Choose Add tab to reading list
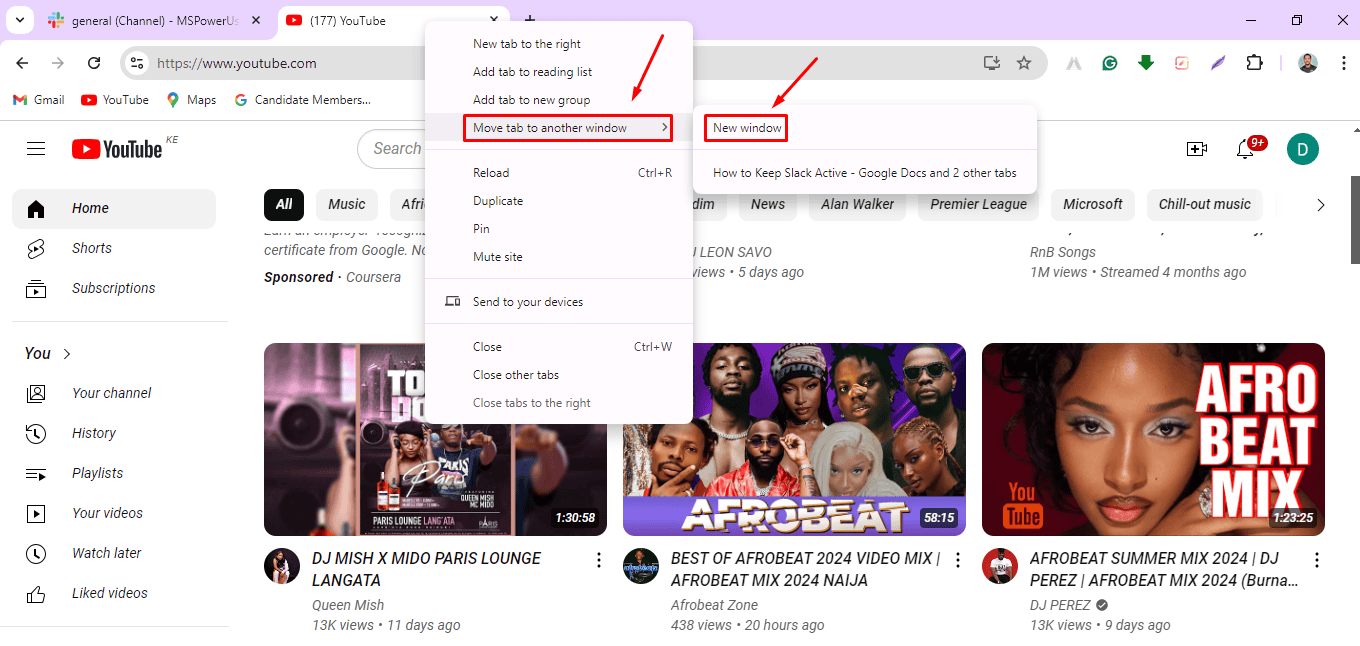 [559, 72]
